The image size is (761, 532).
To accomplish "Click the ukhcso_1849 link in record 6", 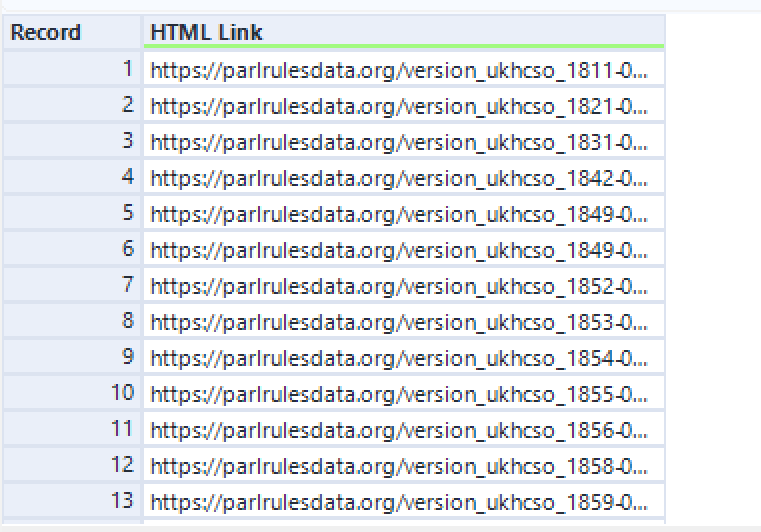I will click(x=404, y=248).
